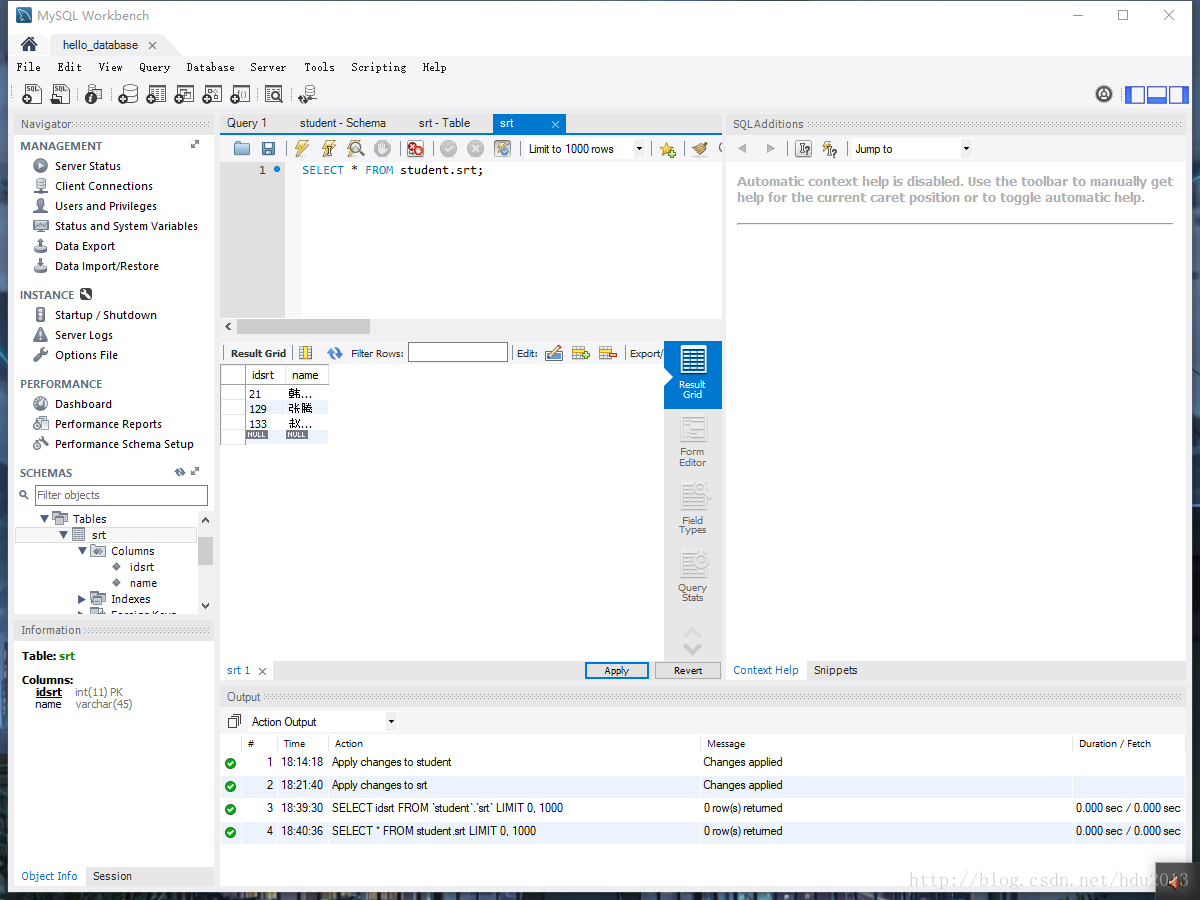Switch to the Query 1 tab
1200x900 pixels.
tap(247, 123)
